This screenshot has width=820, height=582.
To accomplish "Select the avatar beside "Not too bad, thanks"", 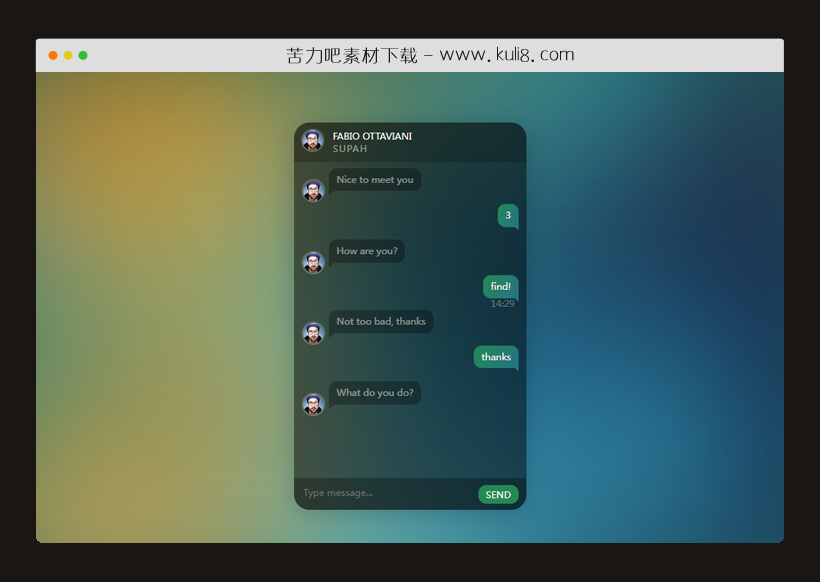I will pyautogui.click(x=313, y=333).
